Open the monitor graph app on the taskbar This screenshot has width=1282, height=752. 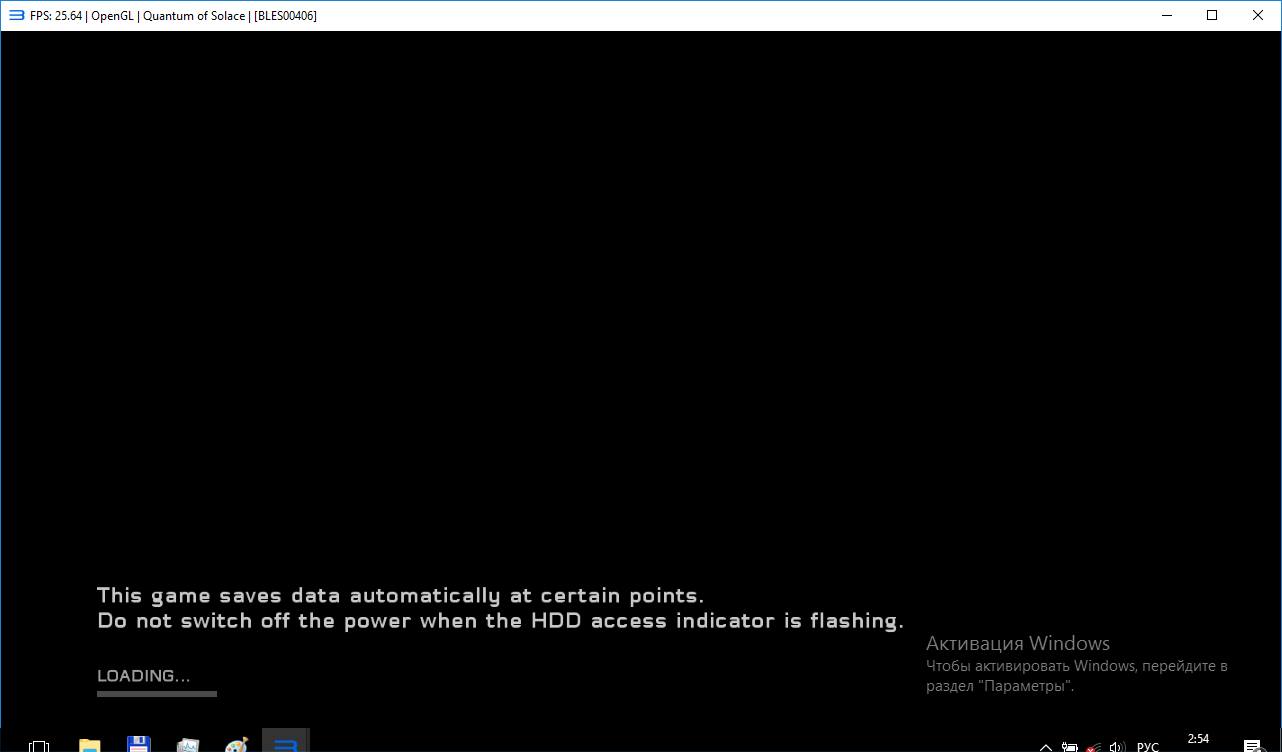[188, 745]
